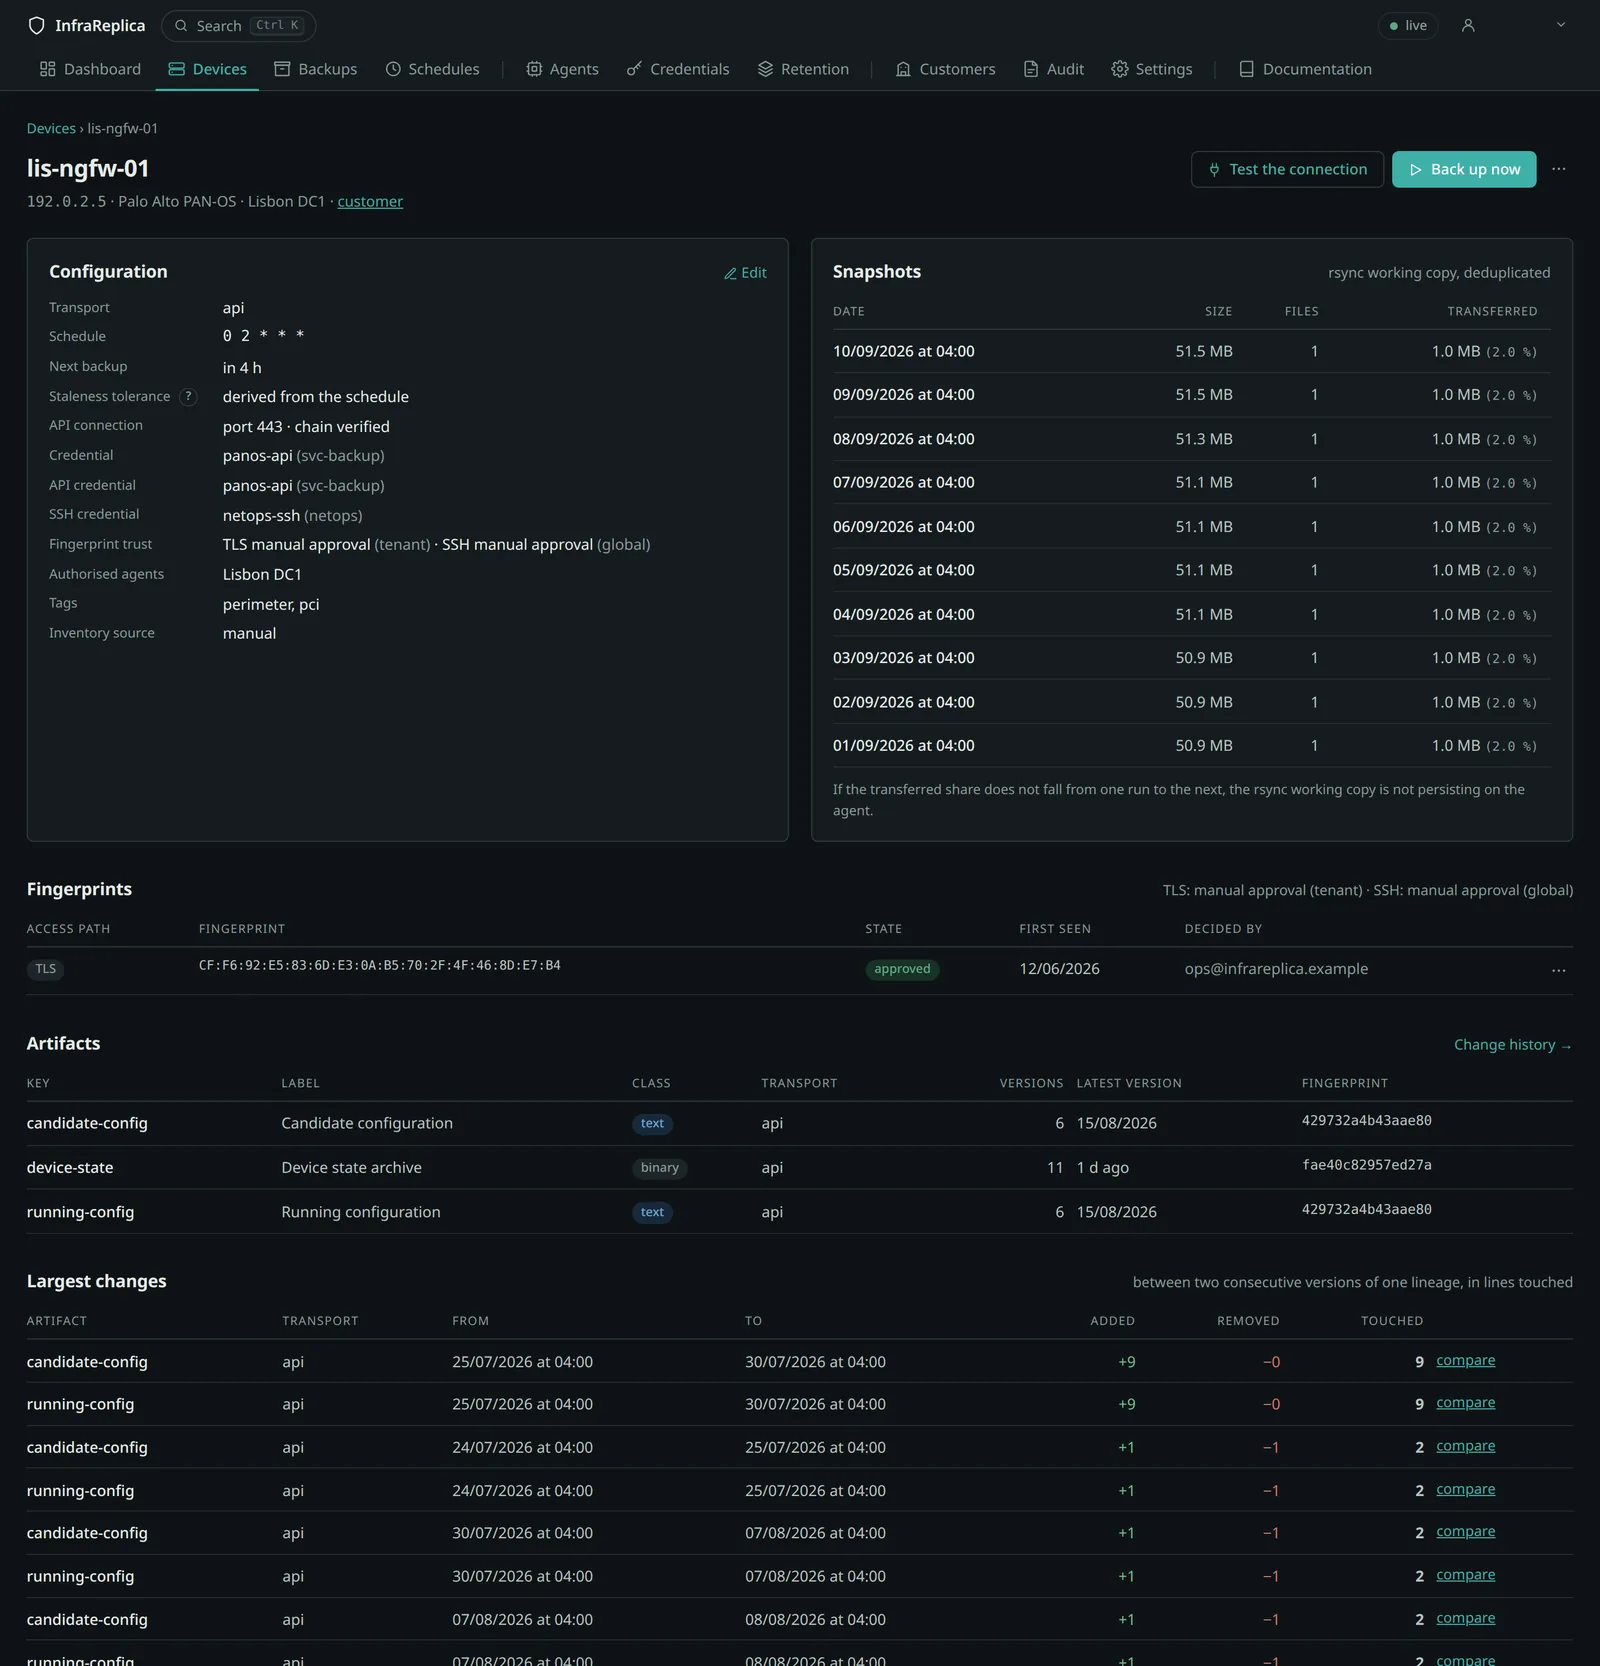This screenshot has height=1666, width=1600.
Task: Switch to the Retention tab
Action: click(x=803, y=69)
